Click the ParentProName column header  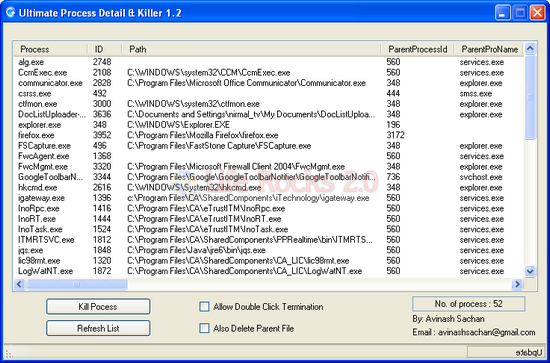489,49
